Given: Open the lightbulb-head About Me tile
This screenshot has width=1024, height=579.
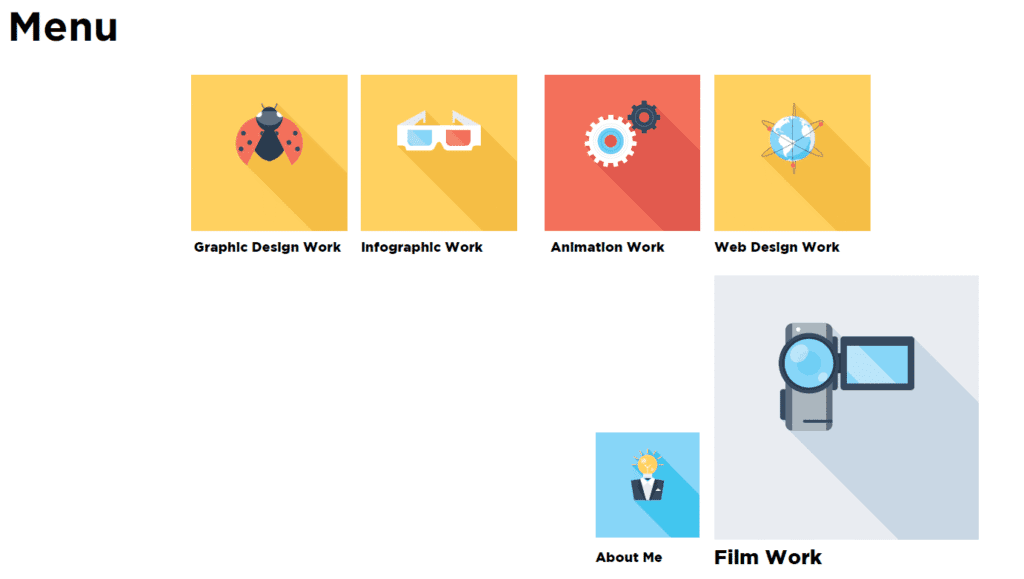Looking at the screenshot, I should pos(647,485).
